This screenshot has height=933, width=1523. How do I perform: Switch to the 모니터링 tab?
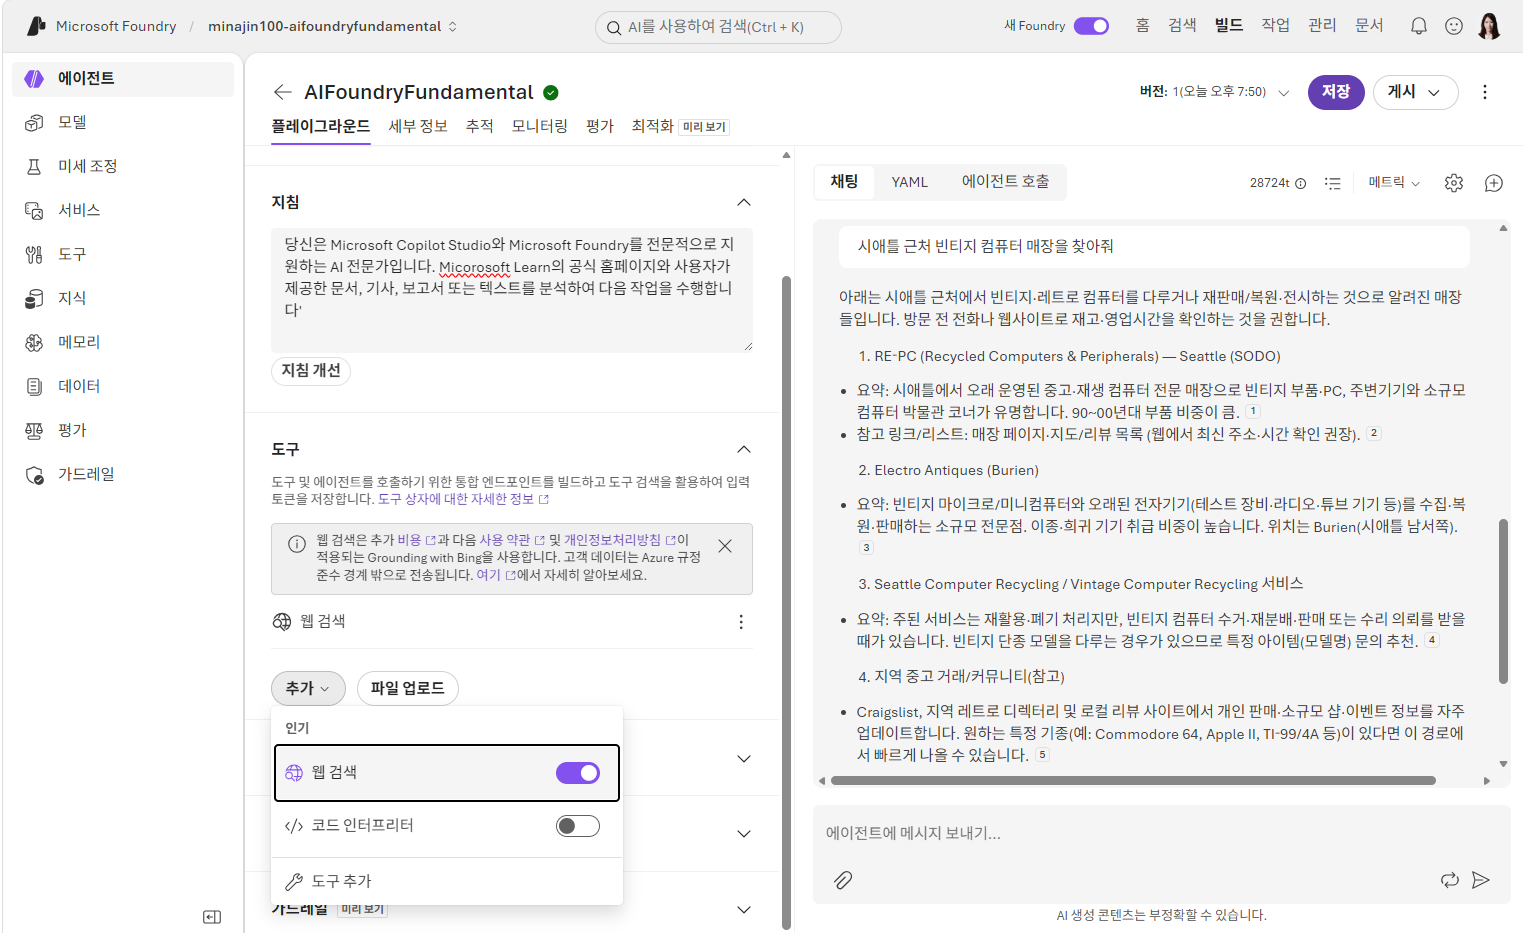coord(540,126)
